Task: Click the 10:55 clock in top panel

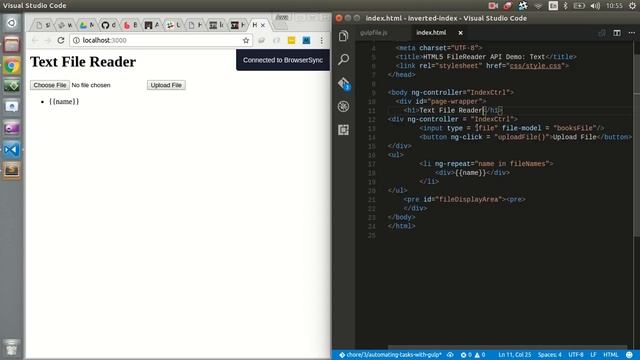Action: (x=614, y=6)
